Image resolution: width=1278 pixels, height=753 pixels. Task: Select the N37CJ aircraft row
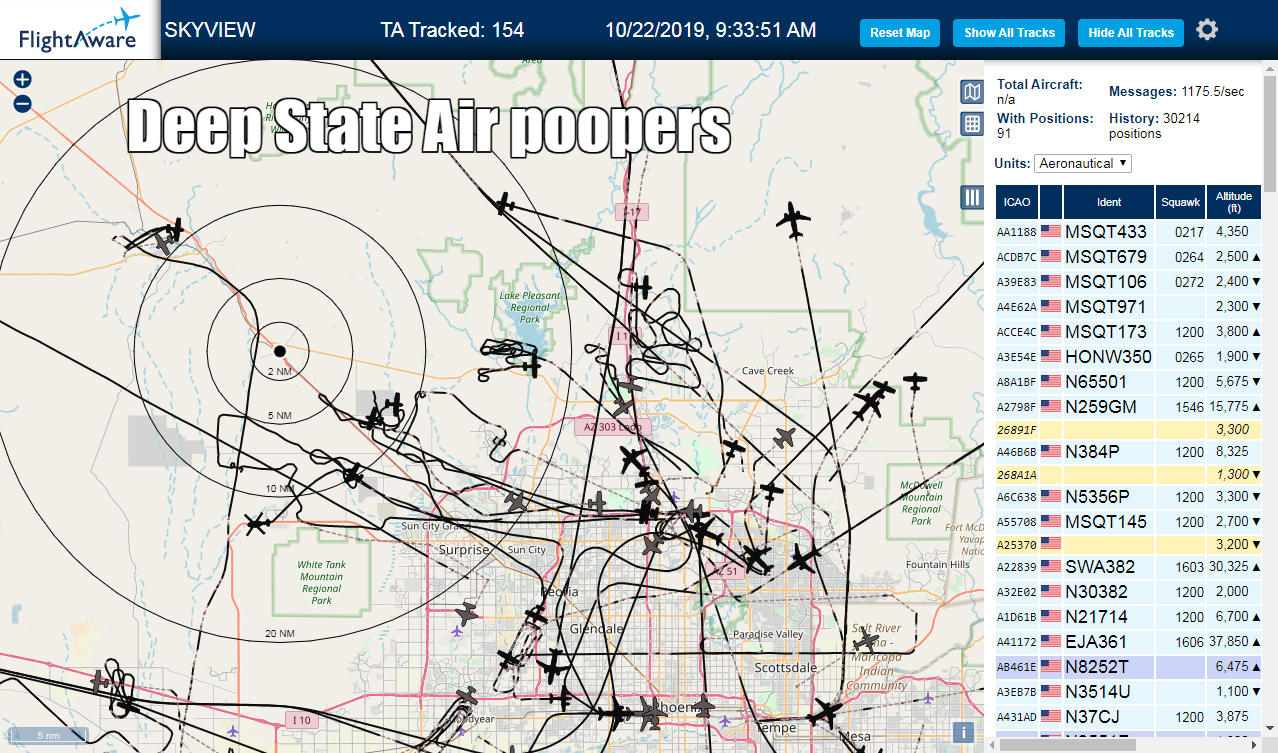pyautogui.click(x=1128, y=716)
